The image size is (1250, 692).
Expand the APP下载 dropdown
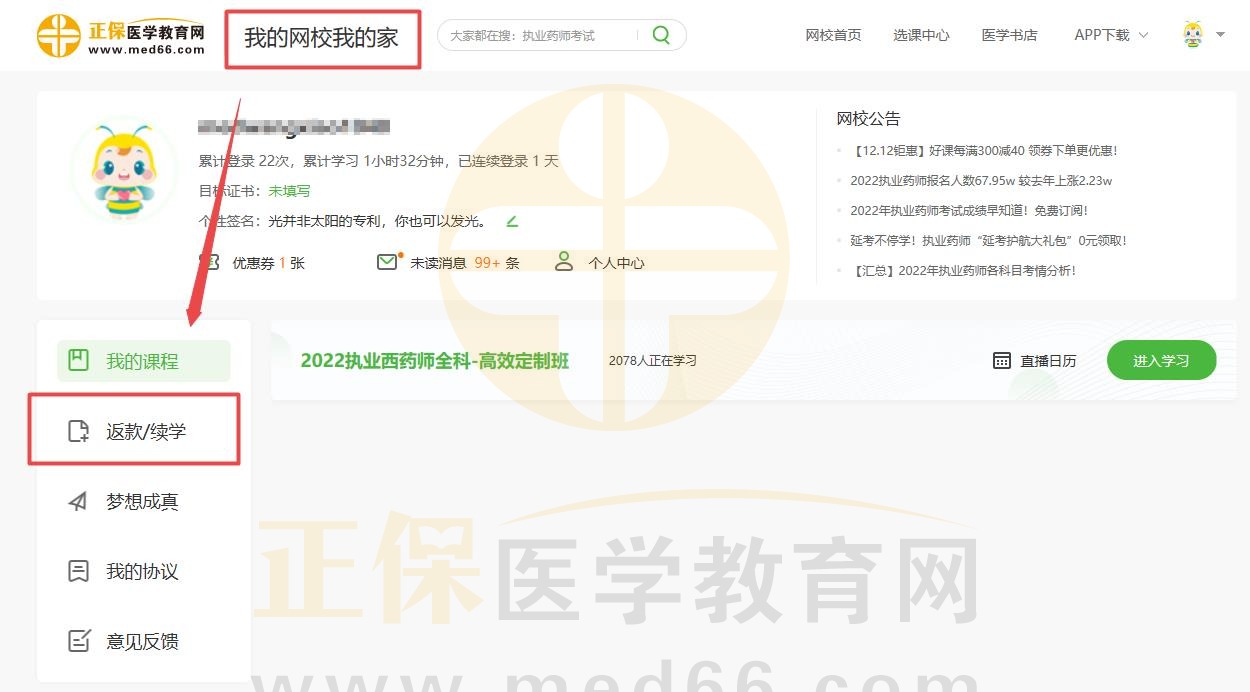(1111, 35)
